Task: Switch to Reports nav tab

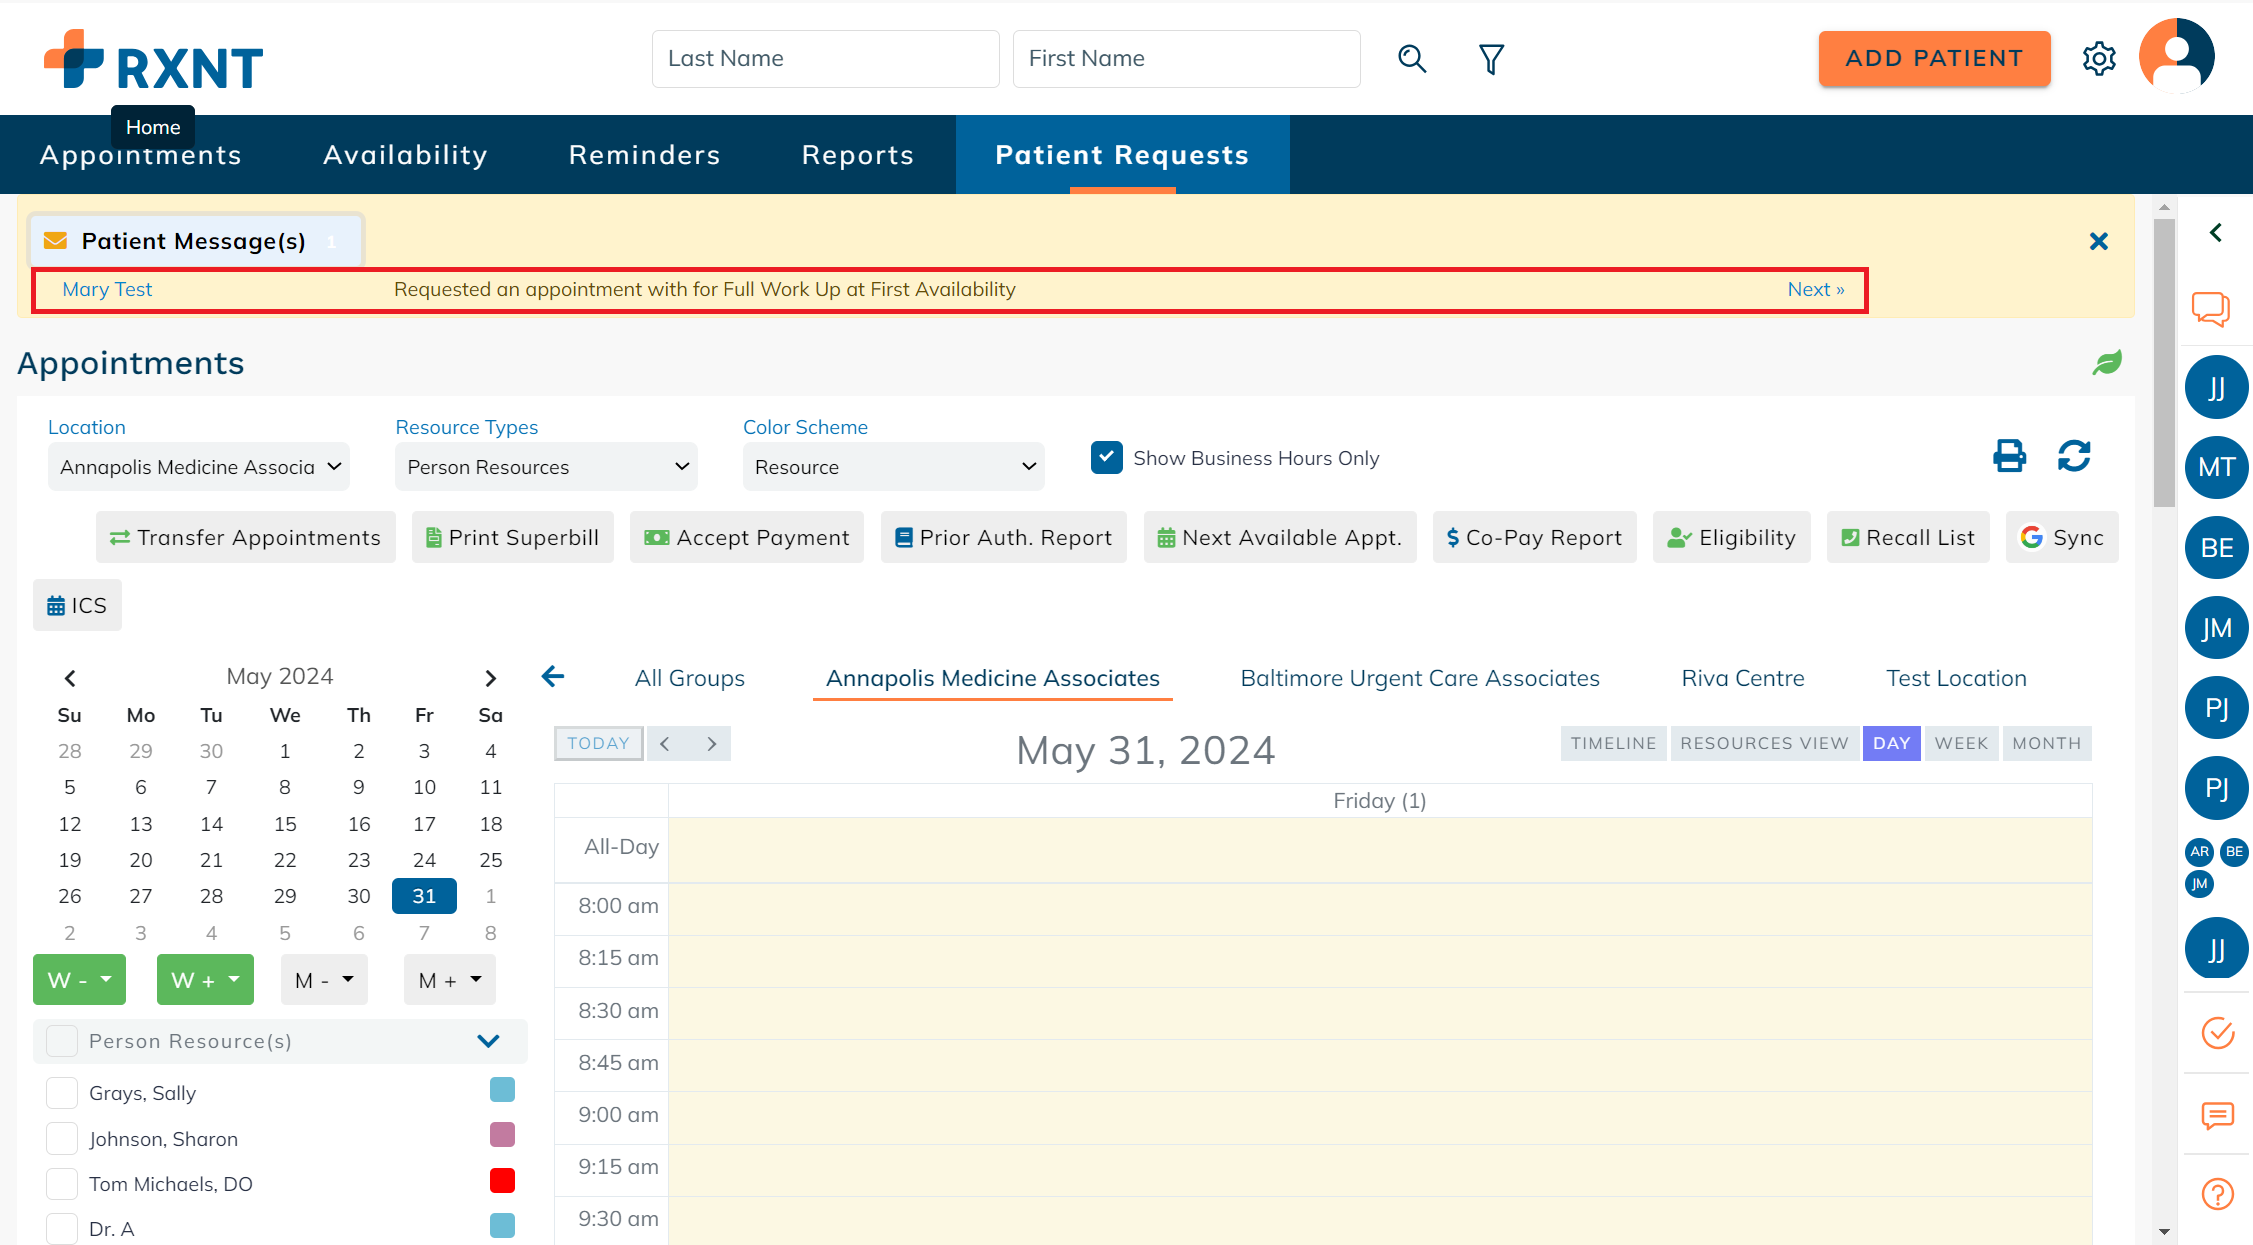Action: click(858, 155)
